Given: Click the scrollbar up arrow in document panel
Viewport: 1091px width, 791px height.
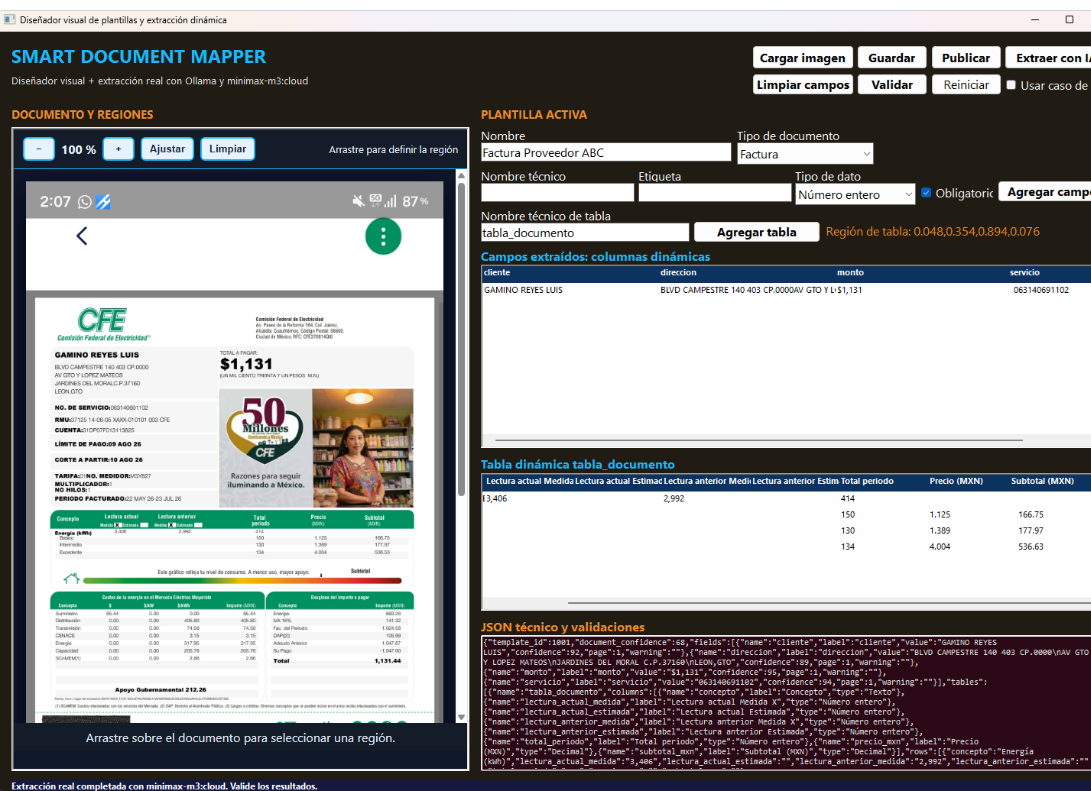Looking at the screenshot, I should coord(461,176).
